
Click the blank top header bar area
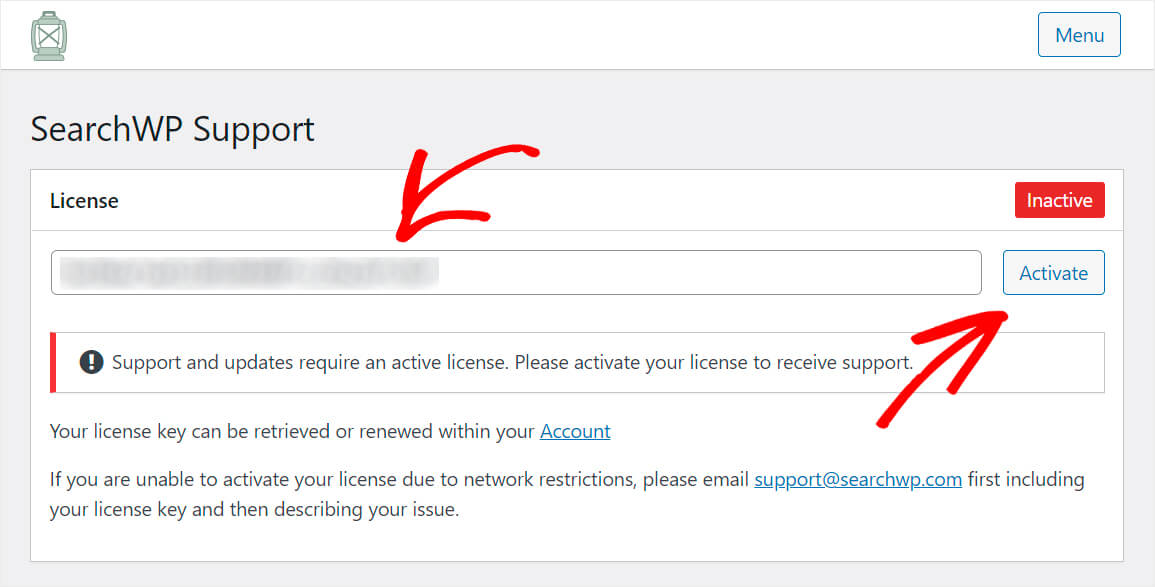tap(552, 35)
